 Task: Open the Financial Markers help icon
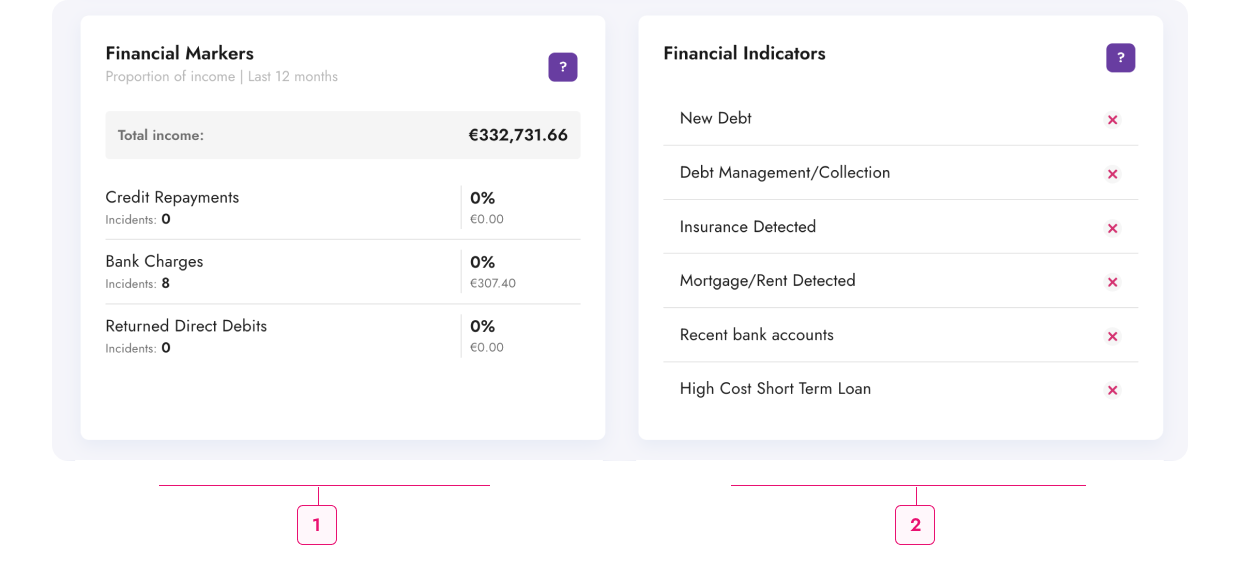click(x=563, y=67)
